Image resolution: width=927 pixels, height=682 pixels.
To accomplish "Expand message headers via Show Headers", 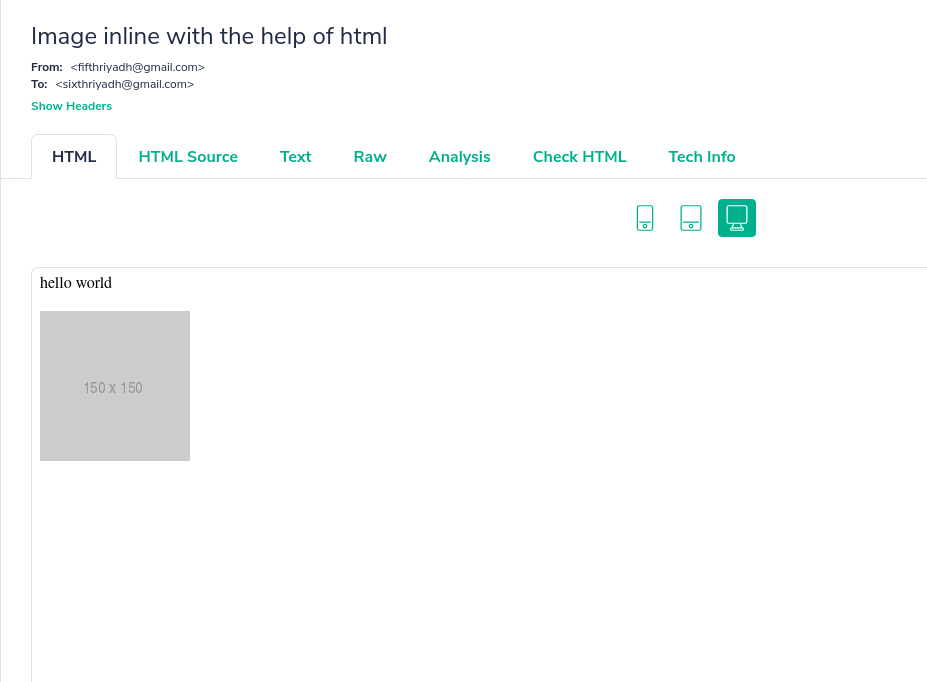I will [71, 106].
